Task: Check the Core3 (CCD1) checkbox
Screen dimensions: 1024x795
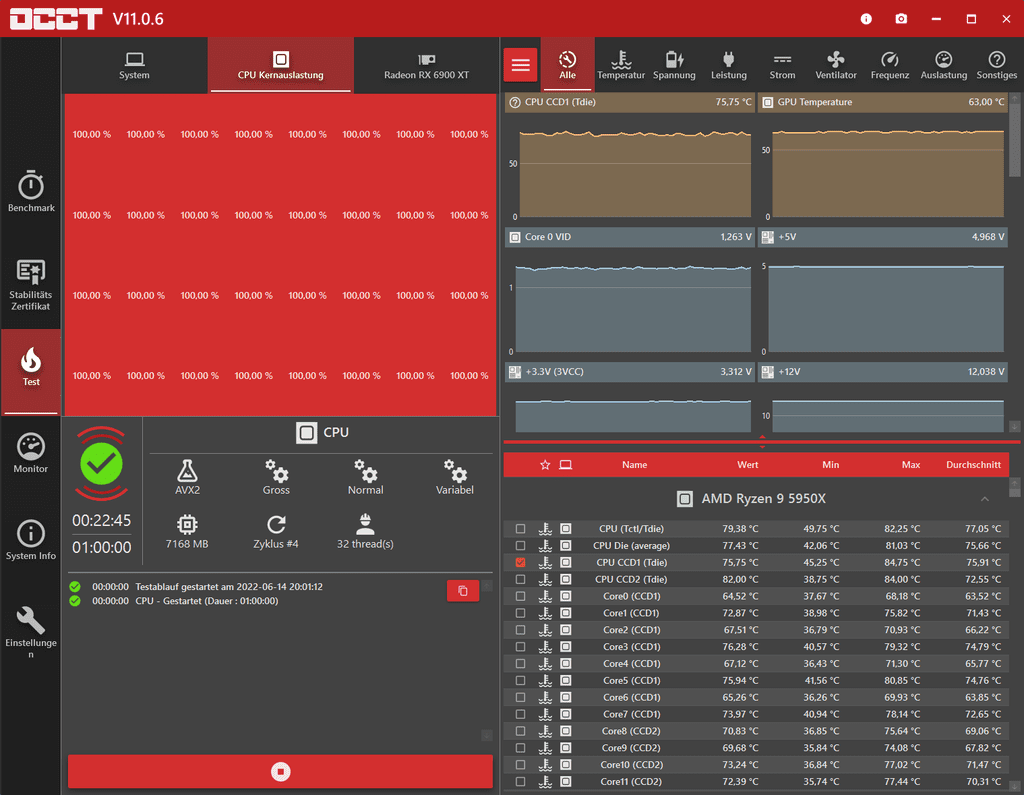Action: click(x=520, y=647)
